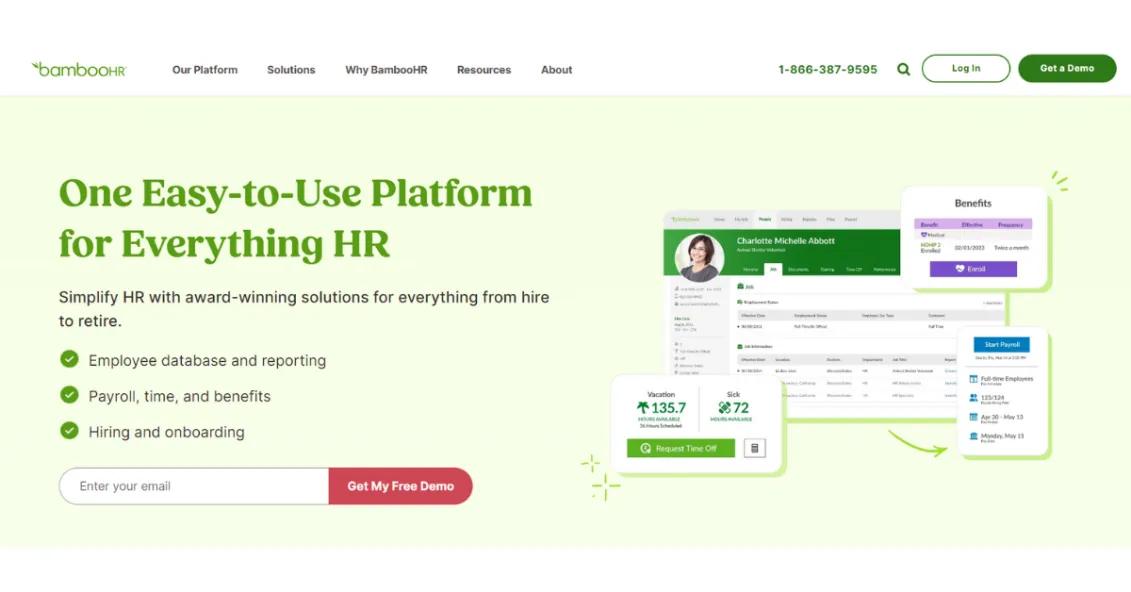Submit the Get My Free Demo button
Viewport: 1131px width, 592px height.
tap(400, 486)
